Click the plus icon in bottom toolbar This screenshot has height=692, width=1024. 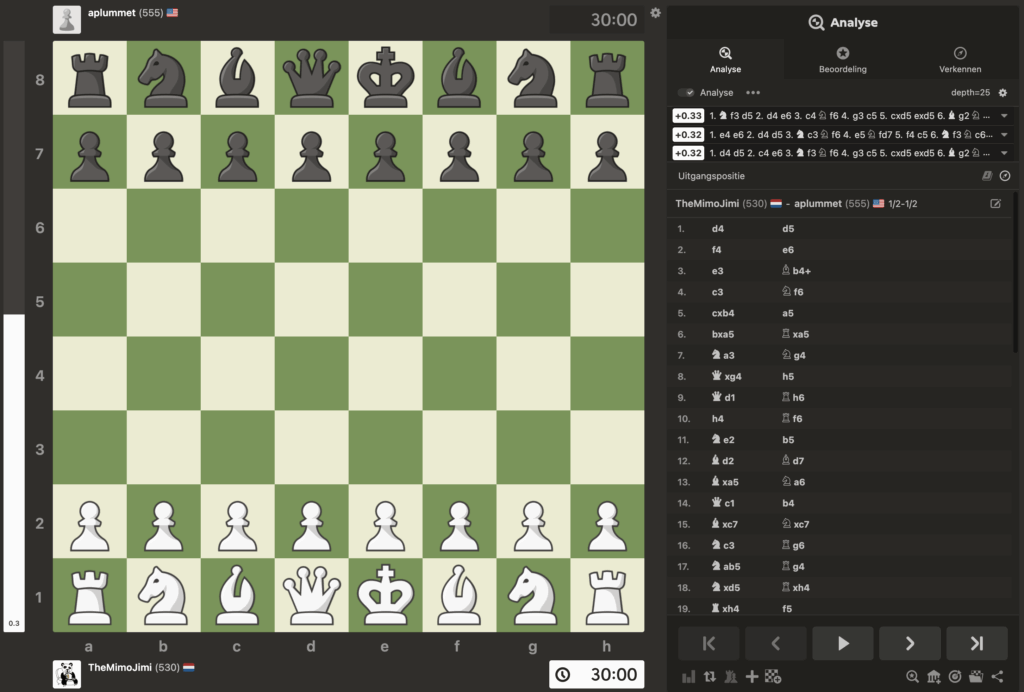pos(751,676)
